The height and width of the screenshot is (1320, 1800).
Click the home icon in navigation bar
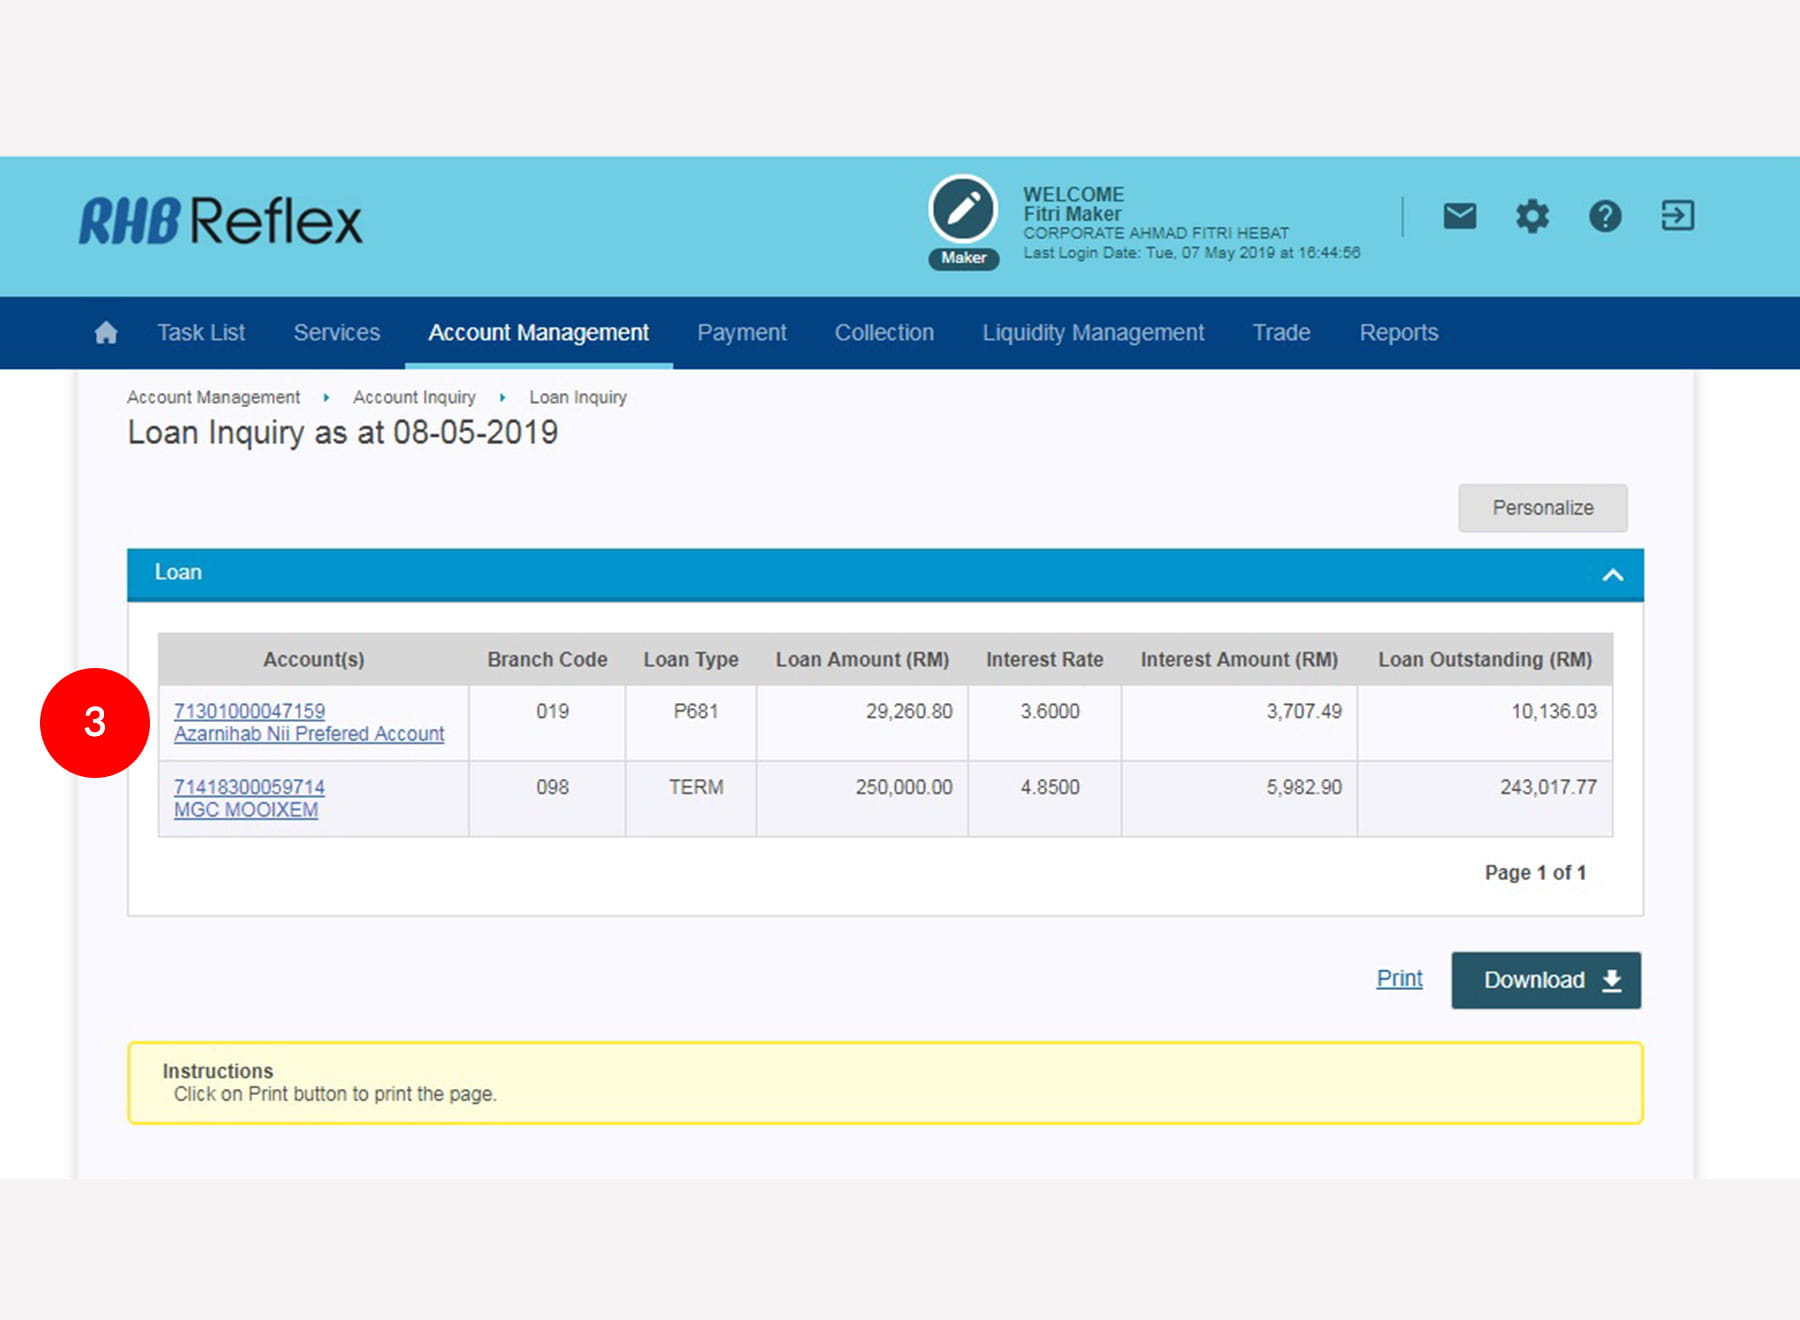(x=106, y=333)
